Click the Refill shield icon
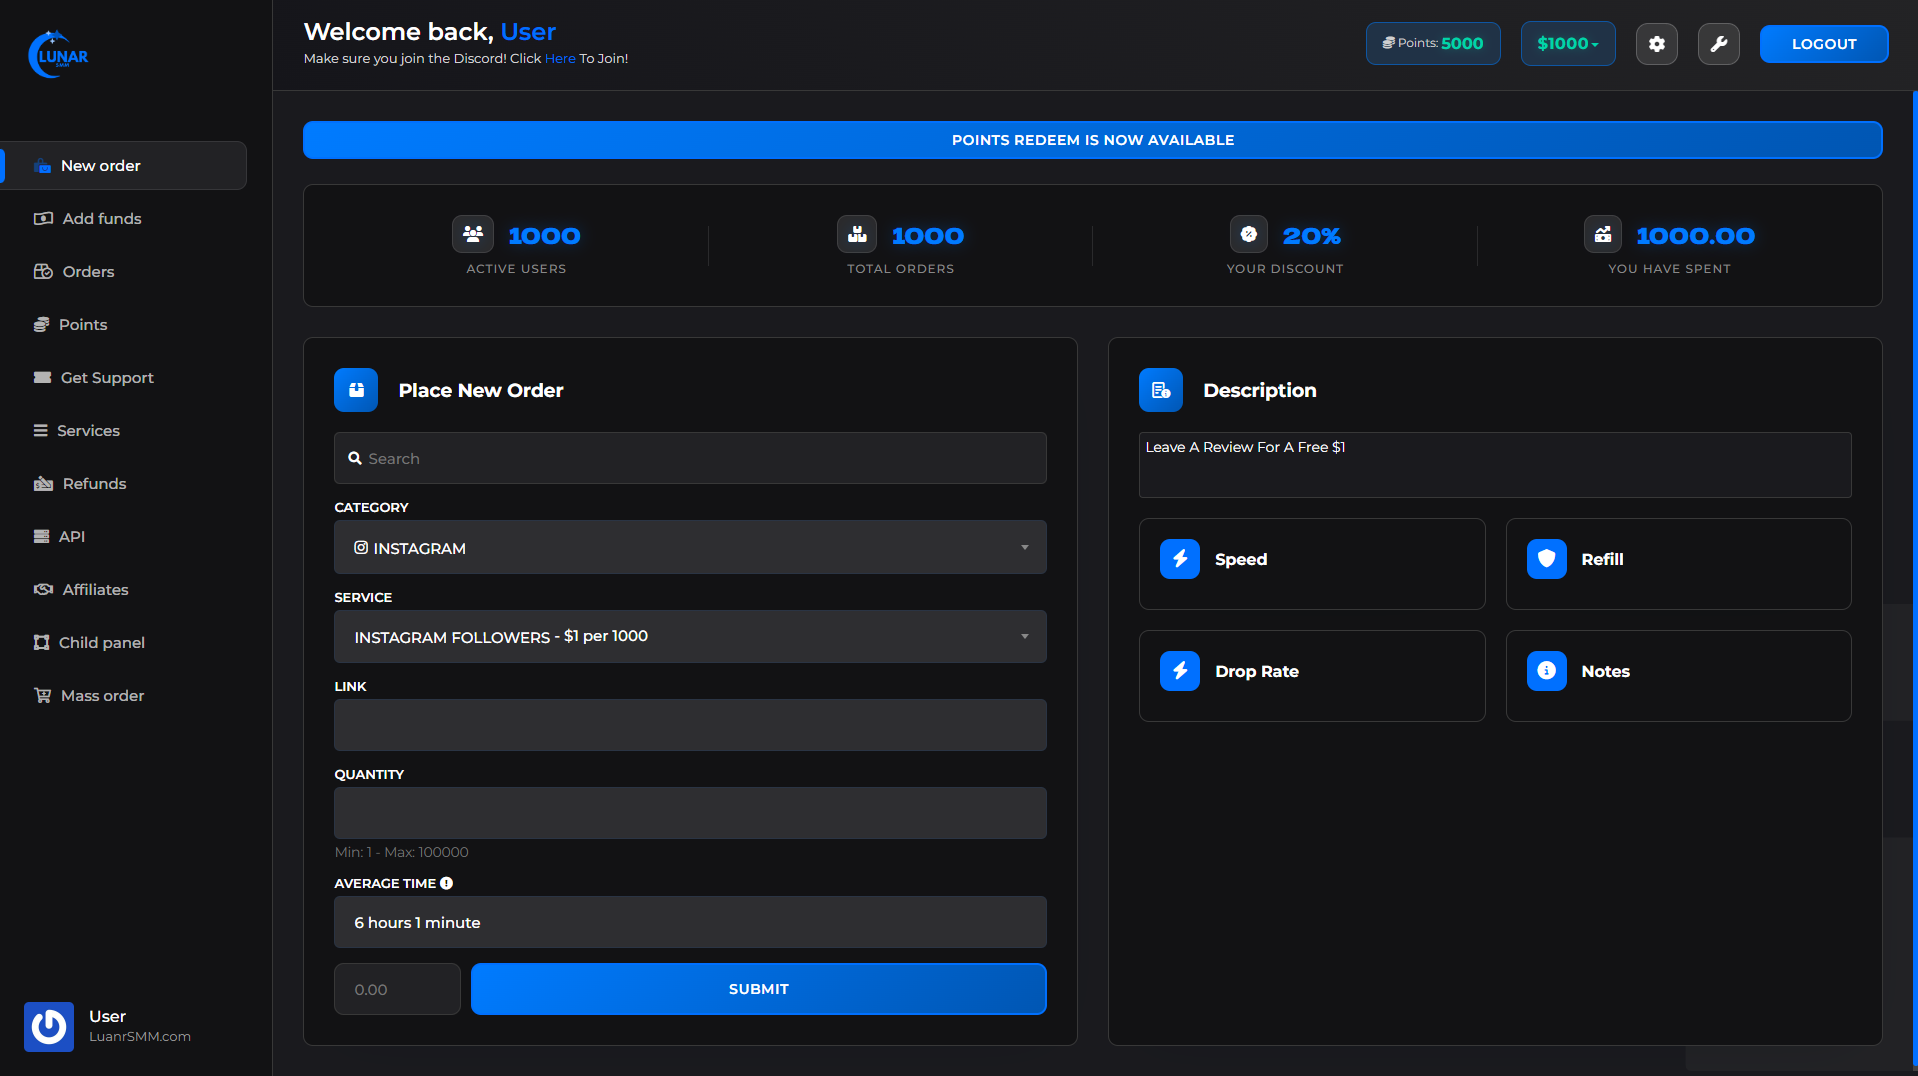 click(x=1546, y=559)
